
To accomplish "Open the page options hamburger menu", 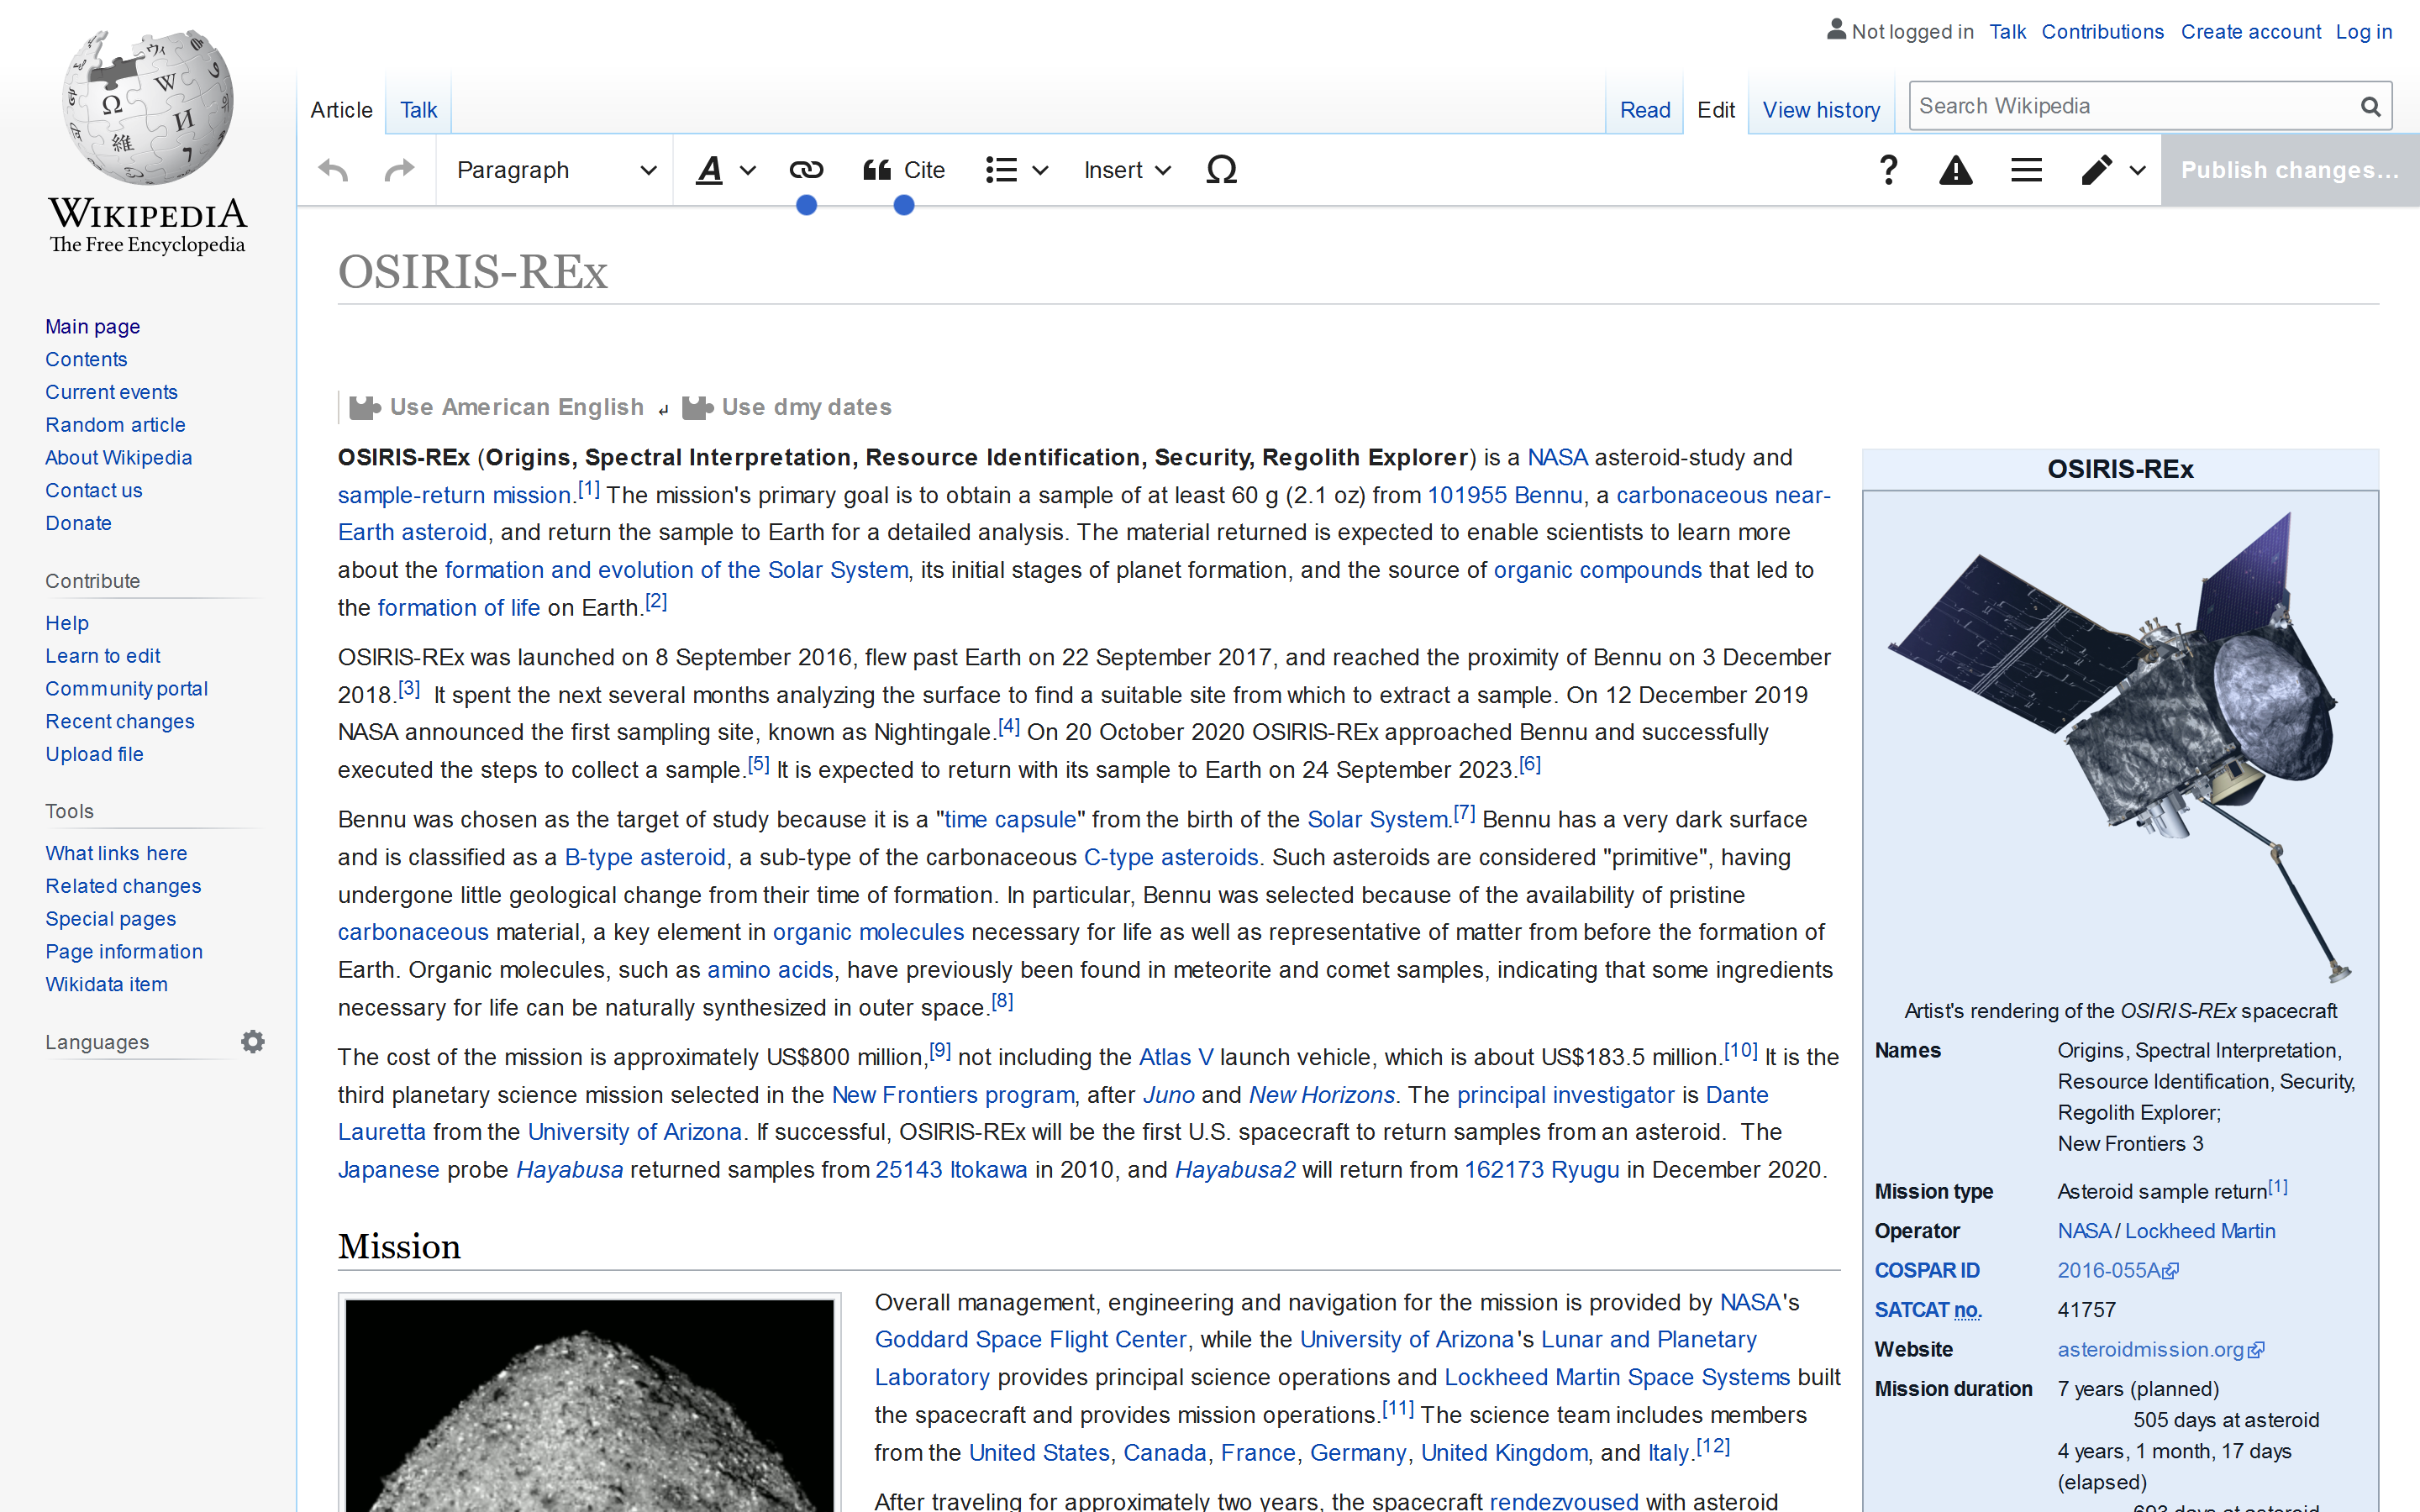I will (x=2026, y=169).
